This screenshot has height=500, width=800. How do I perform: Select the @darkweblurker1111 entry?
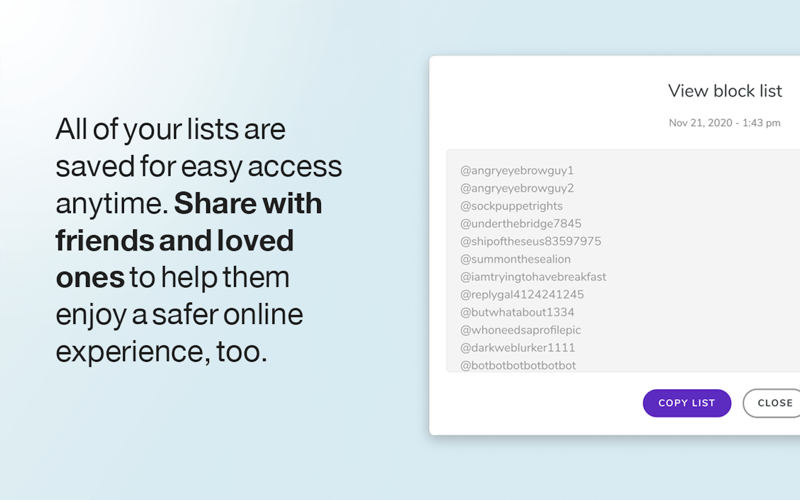point(518,348)
